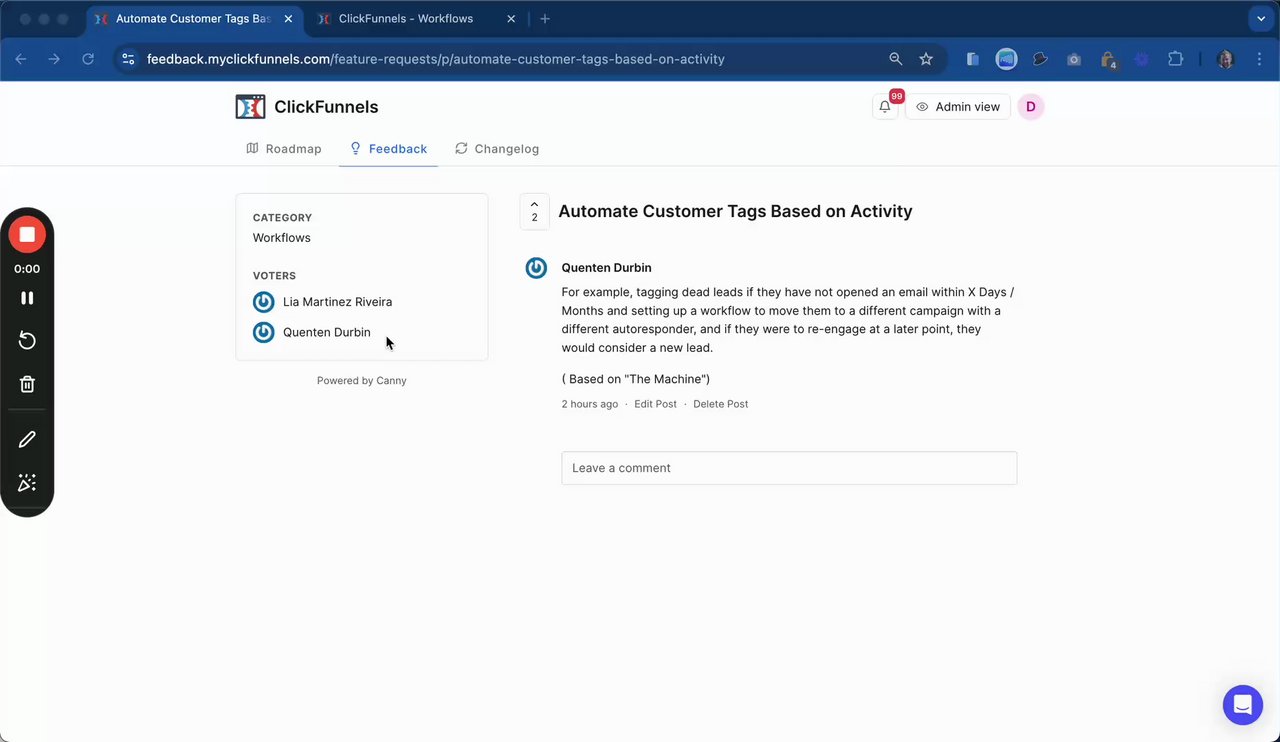This screenshot has height=742, width=1280.
Task: Open the chat support widget
Action: (x=1242, y=705)
